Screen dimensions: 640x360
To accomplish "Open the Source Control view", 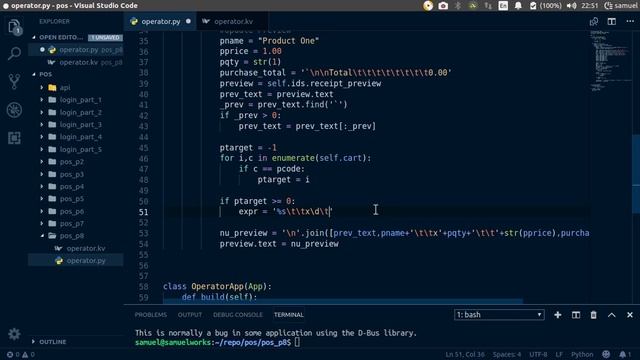I will pyautogui.click(x=14, y=82).
